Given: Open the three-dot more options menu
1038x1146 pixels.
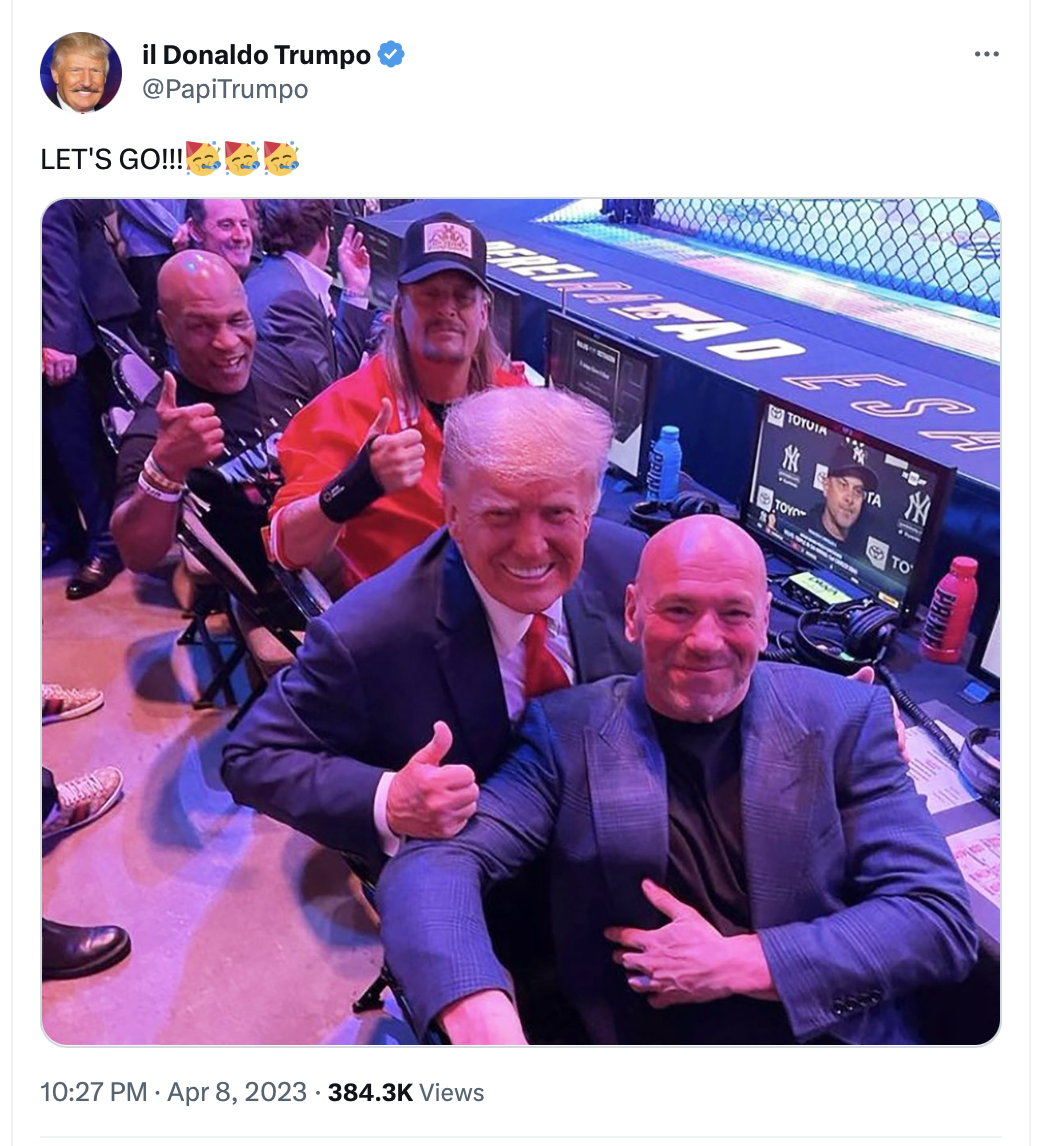Looking at the screenshot, I should [986, 54].
